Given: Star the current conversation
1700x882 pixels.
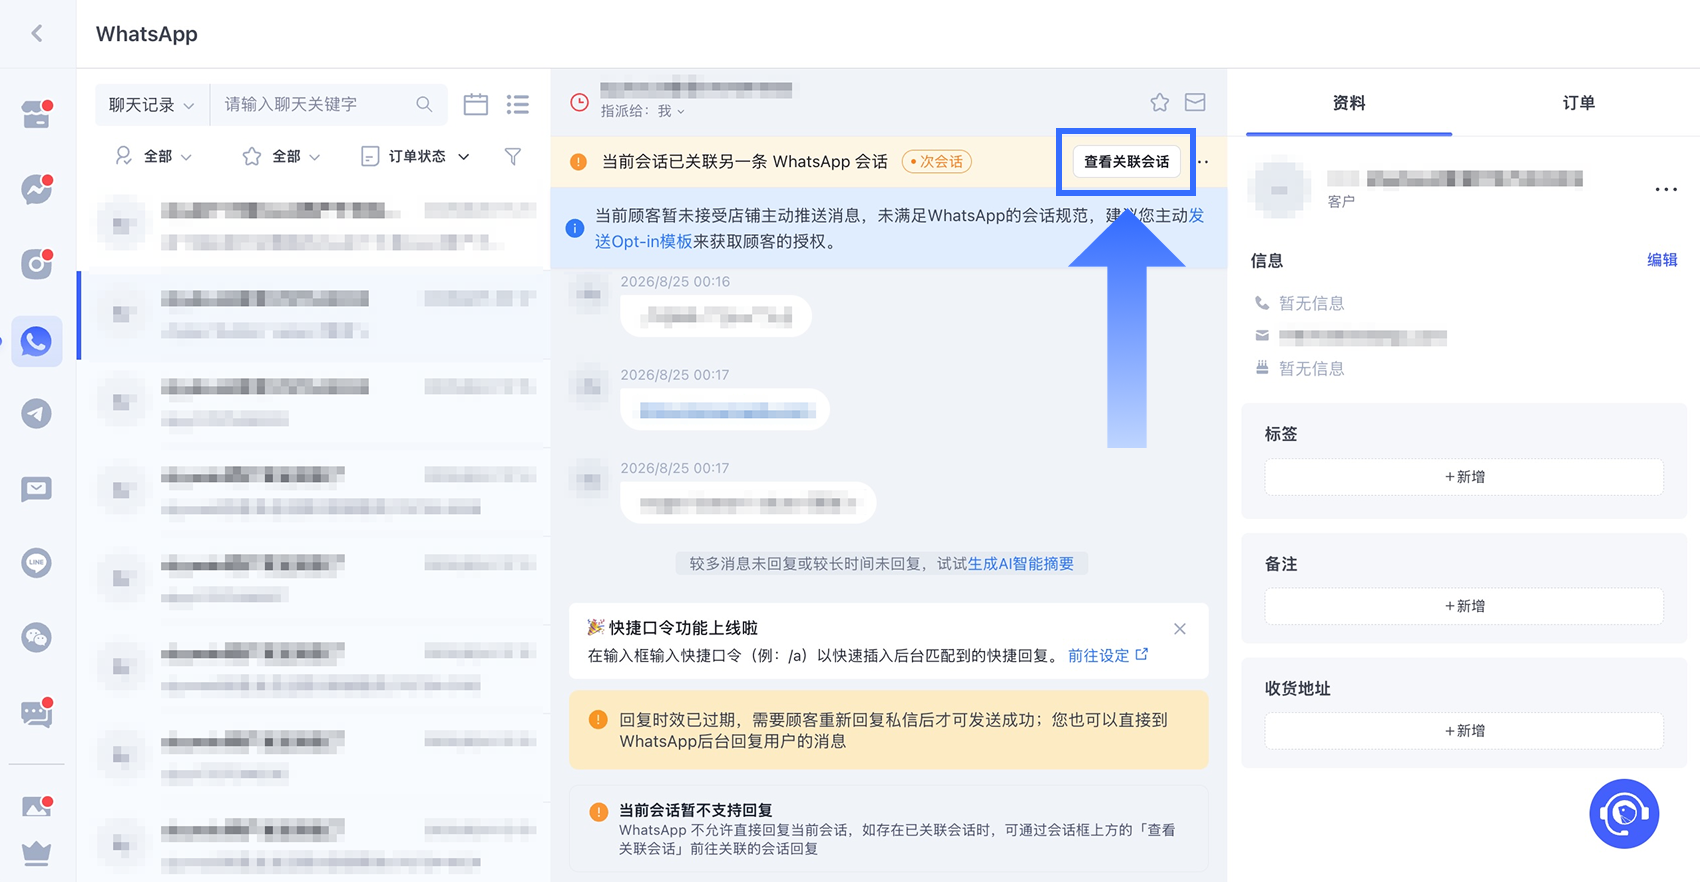Looking at the screenshot, I should 1160,102.
